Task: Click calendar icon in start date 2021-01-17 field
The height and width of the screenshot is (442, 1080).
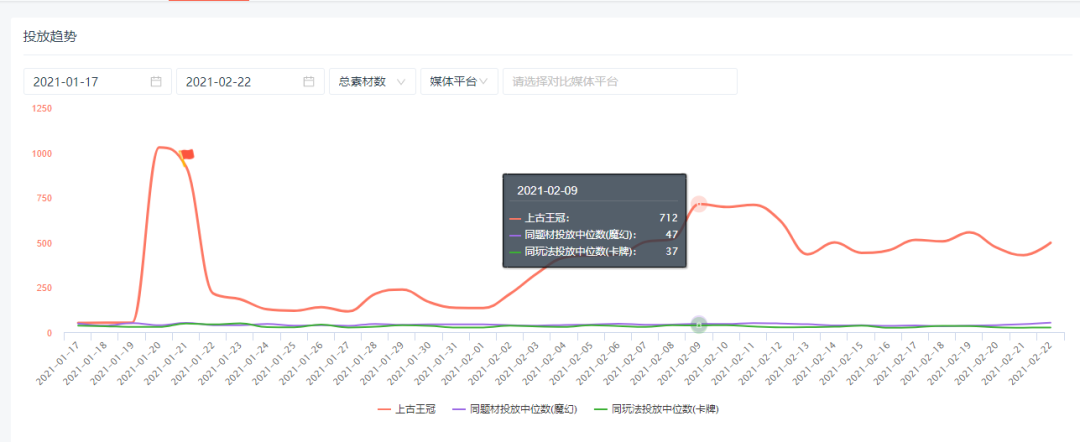Action: [x=156, y=82]
